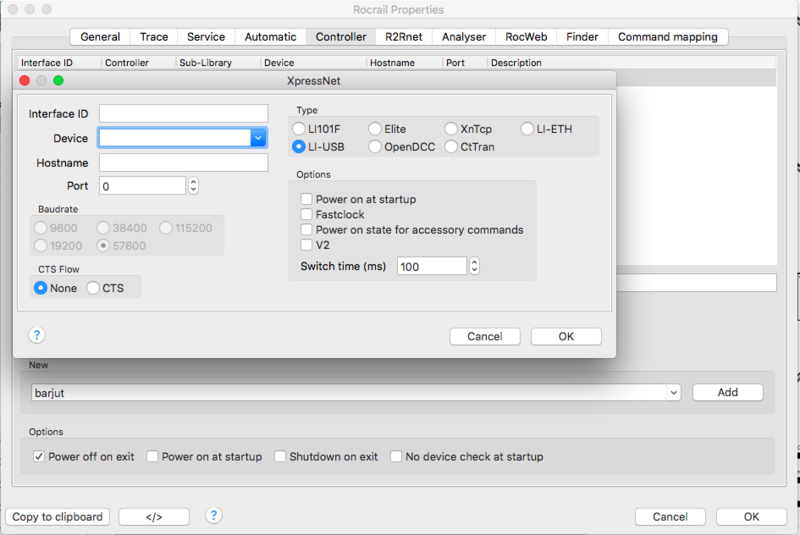Zoom the XpressNet dialog with the green button
The image size is (800, 535).
[x=59, y=81]
